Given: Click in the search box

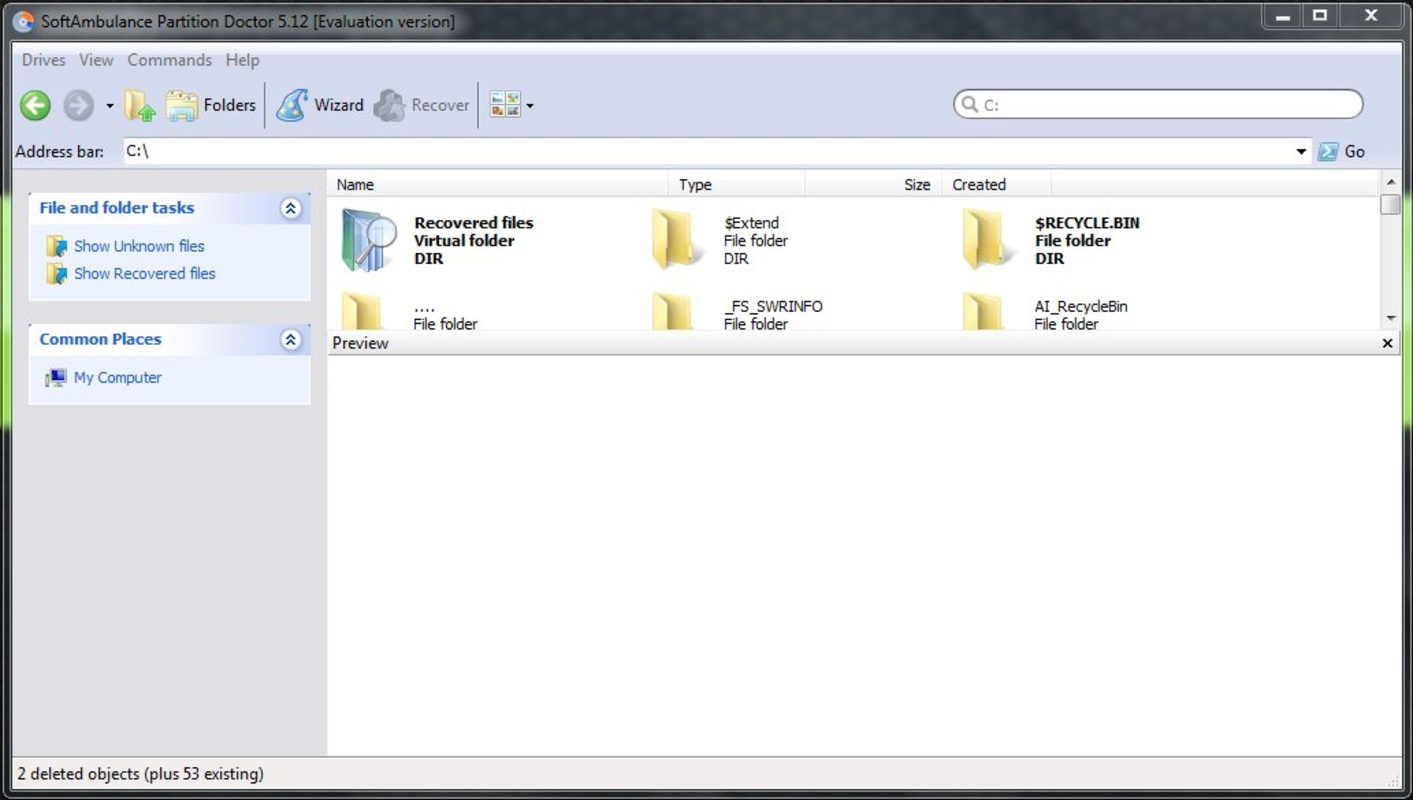Looking at the screenshot, I should click(1158, 104).
